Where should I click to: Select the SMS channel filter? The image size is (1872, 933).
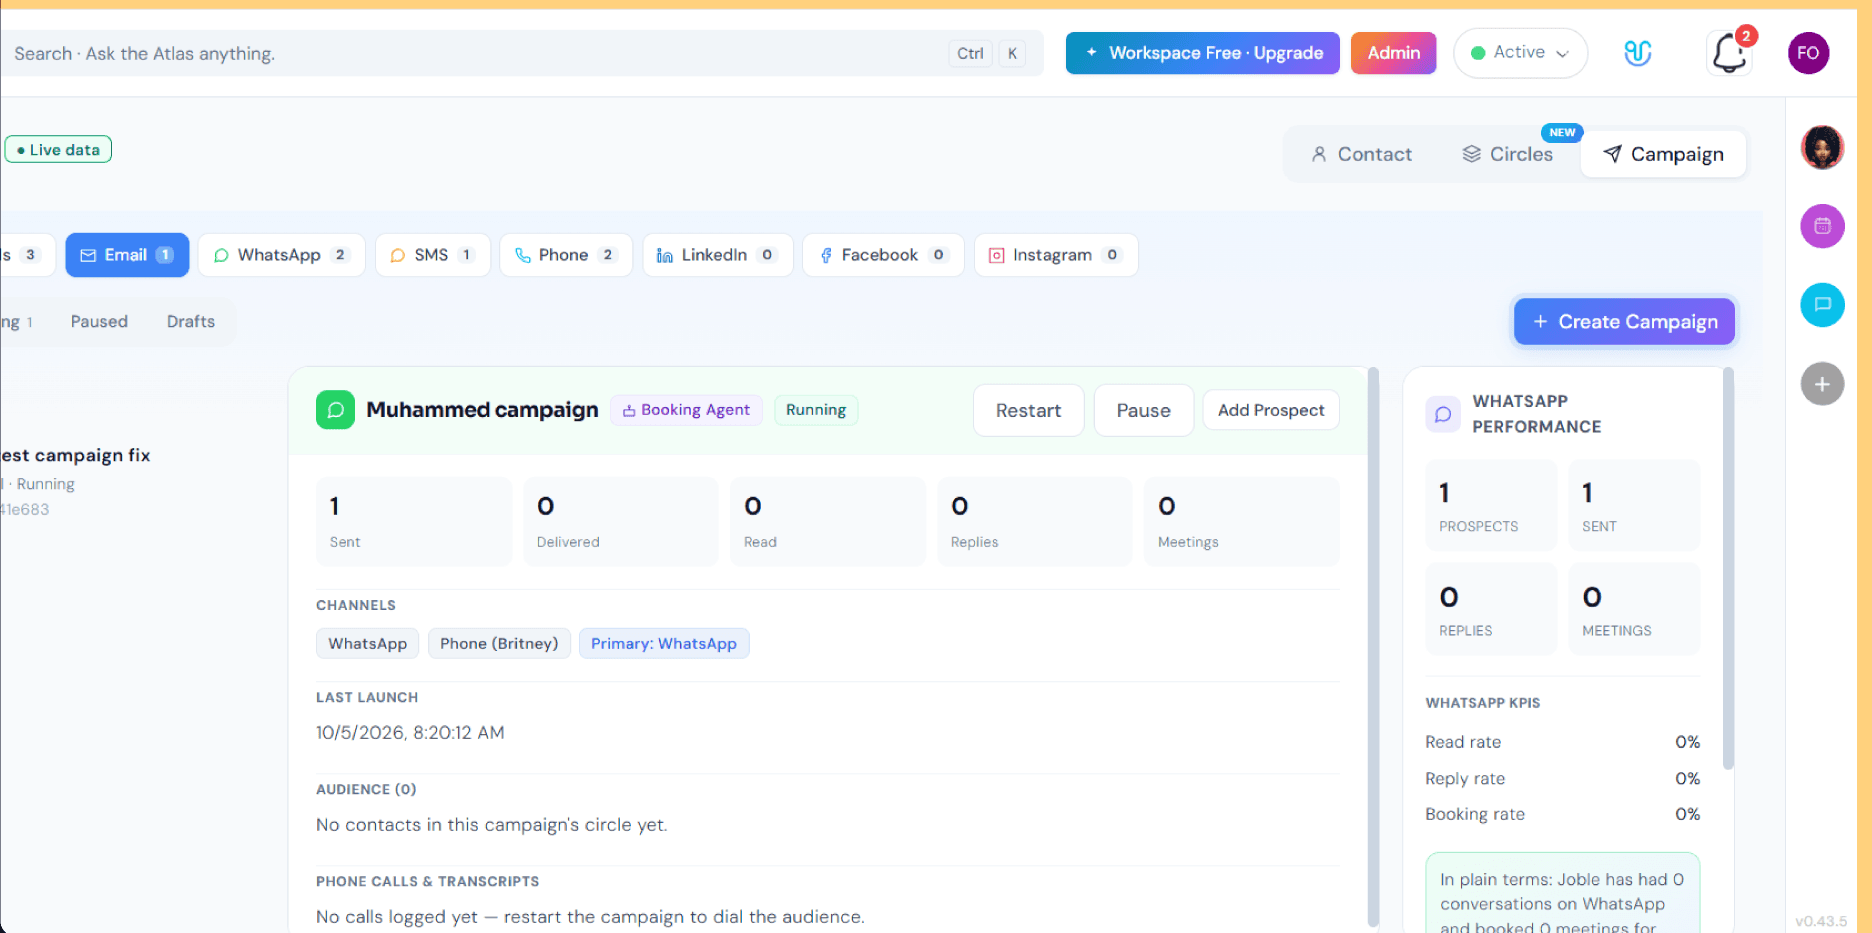click(432, 255)
